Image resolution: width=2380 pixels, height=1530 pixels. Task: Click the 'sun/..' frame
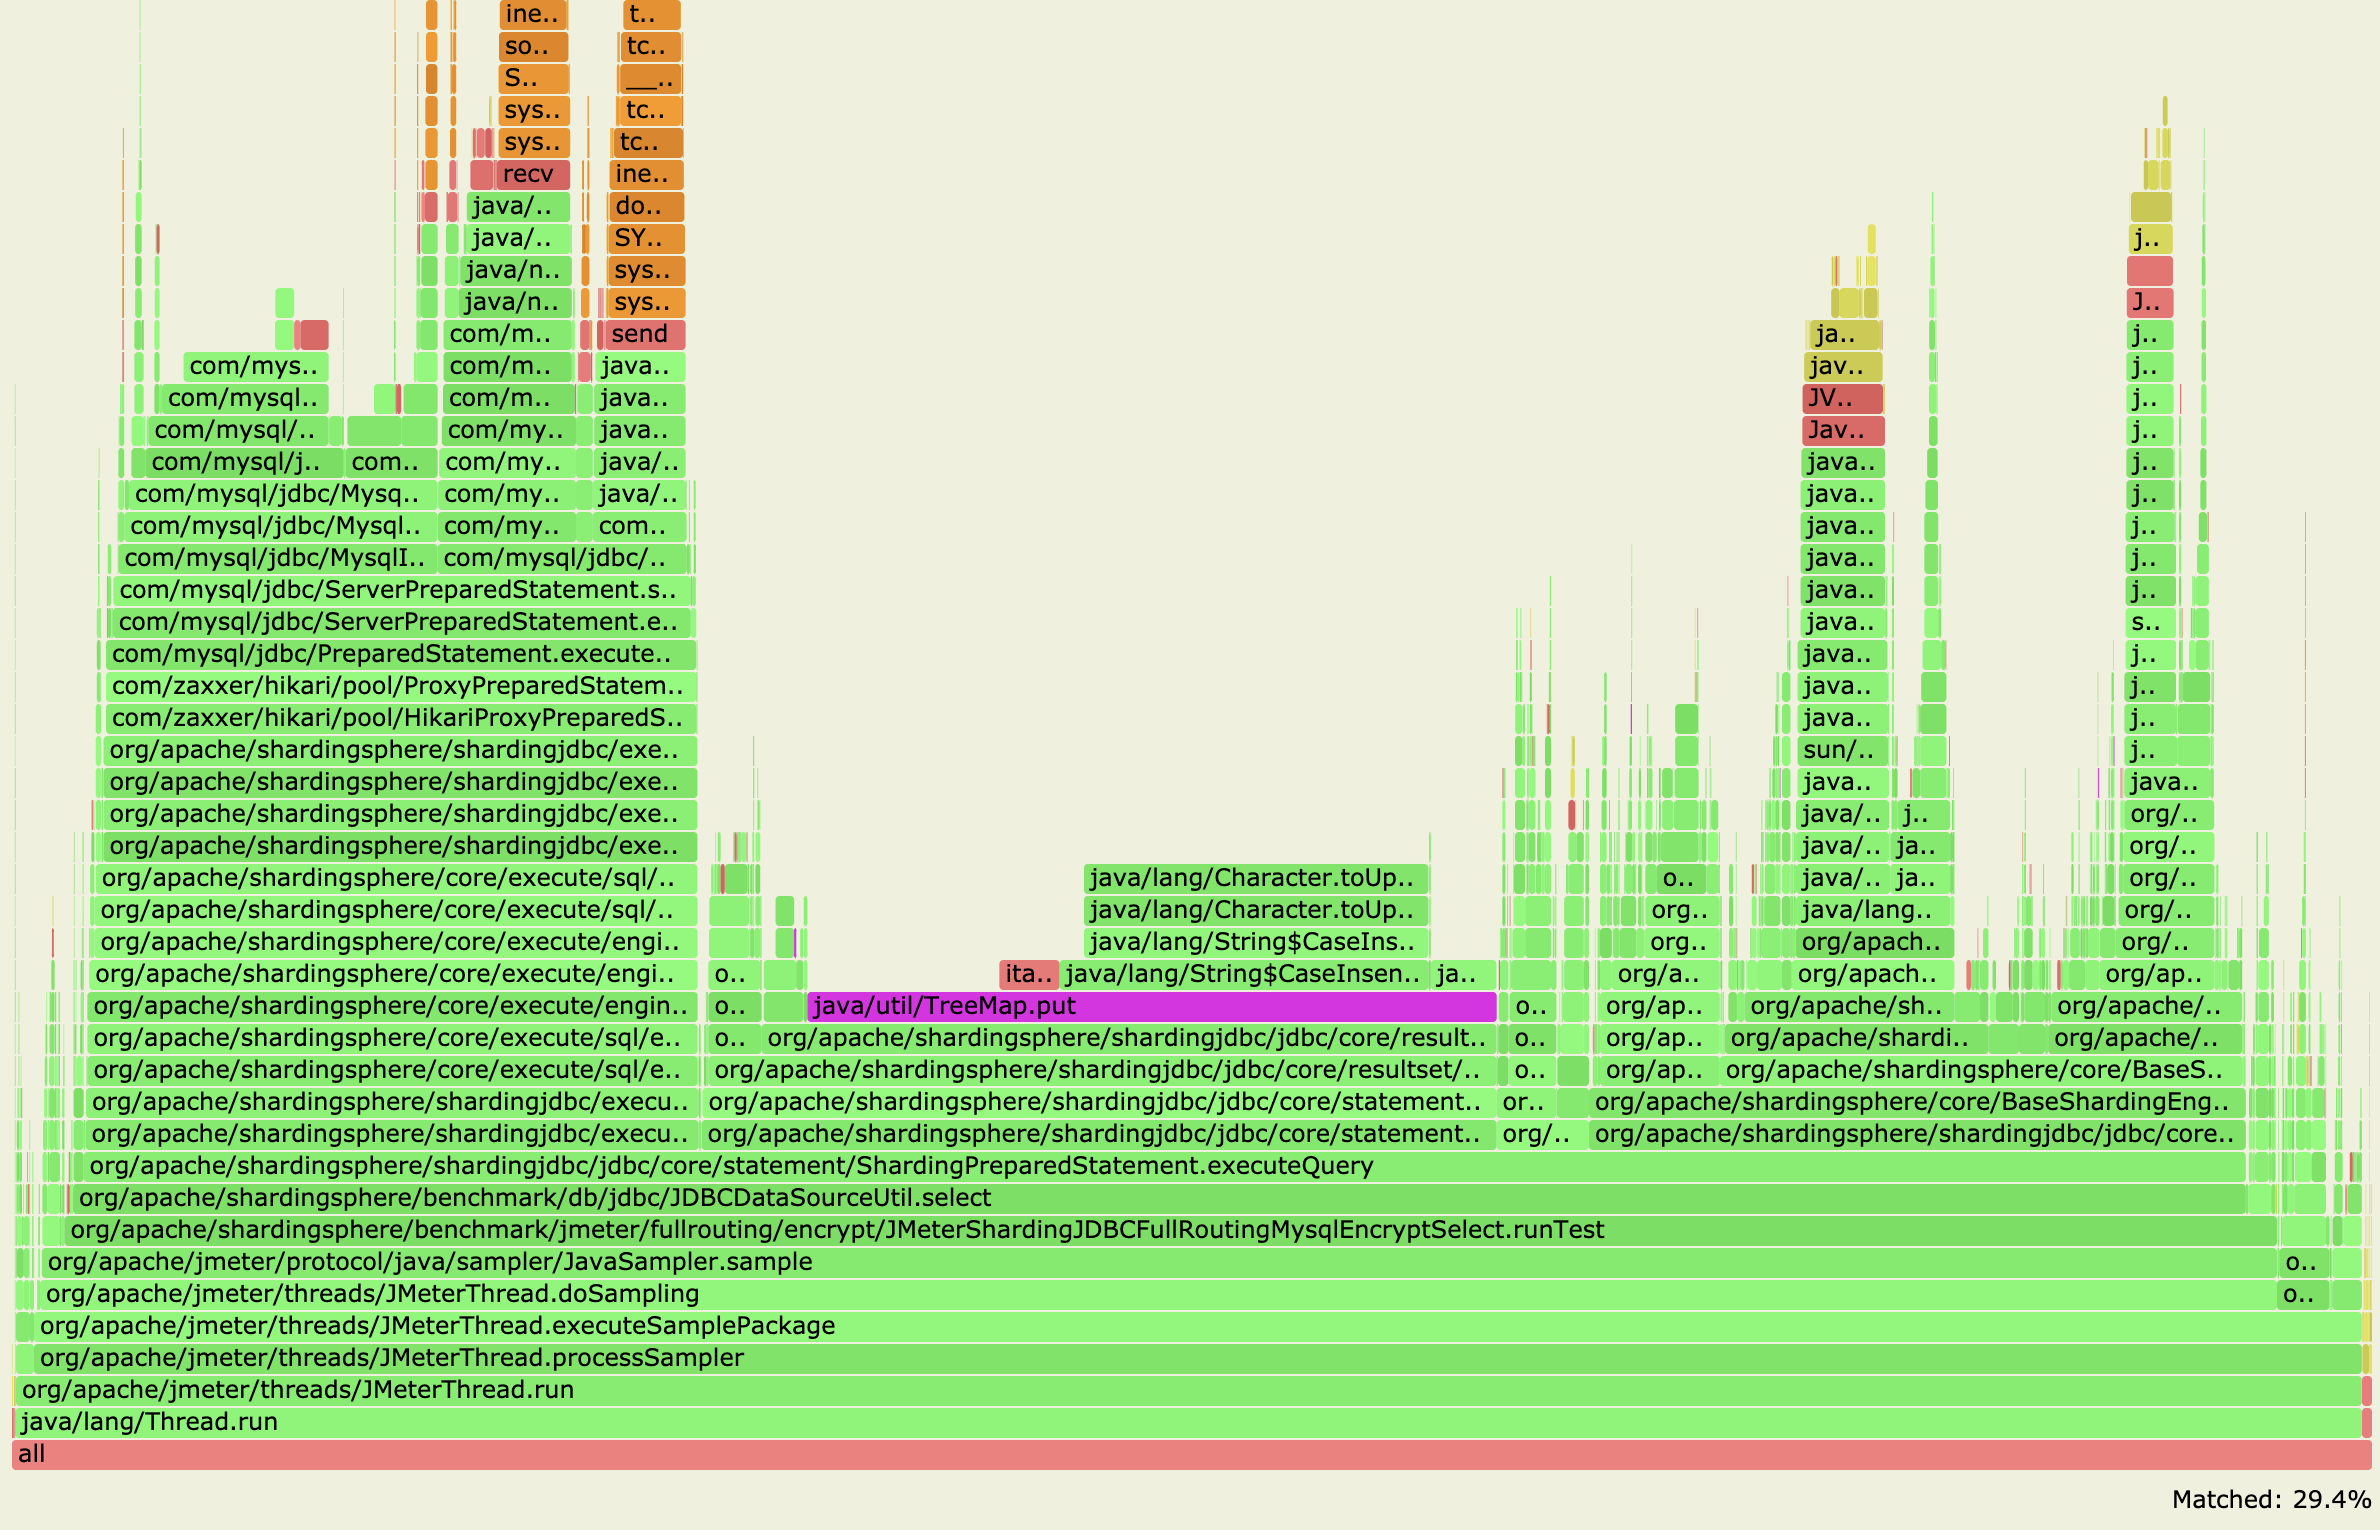point(1842,750)
